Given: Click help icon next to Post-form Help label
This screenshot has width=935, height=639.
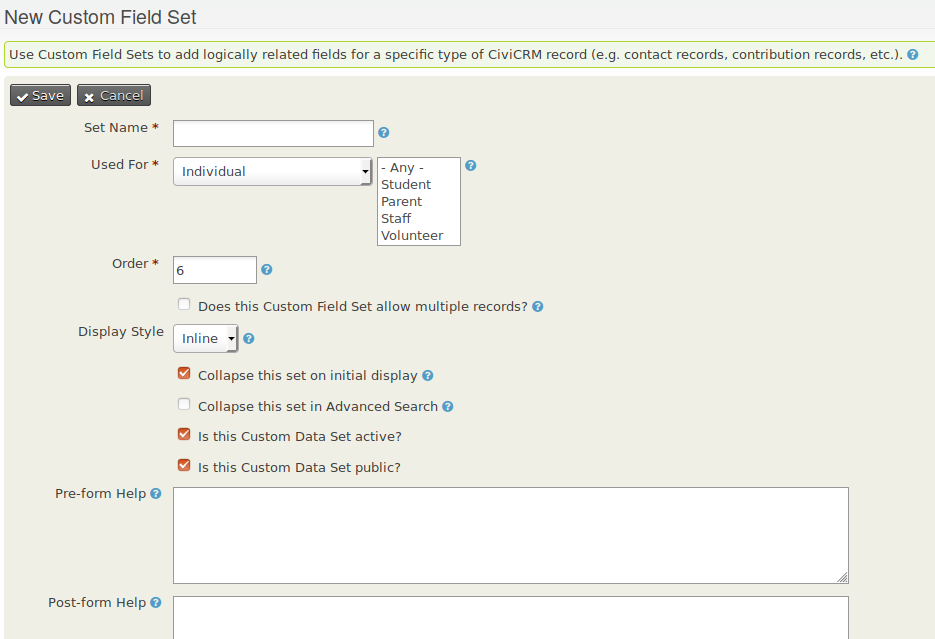Looking at the screenshot, I should click(156, 603).
